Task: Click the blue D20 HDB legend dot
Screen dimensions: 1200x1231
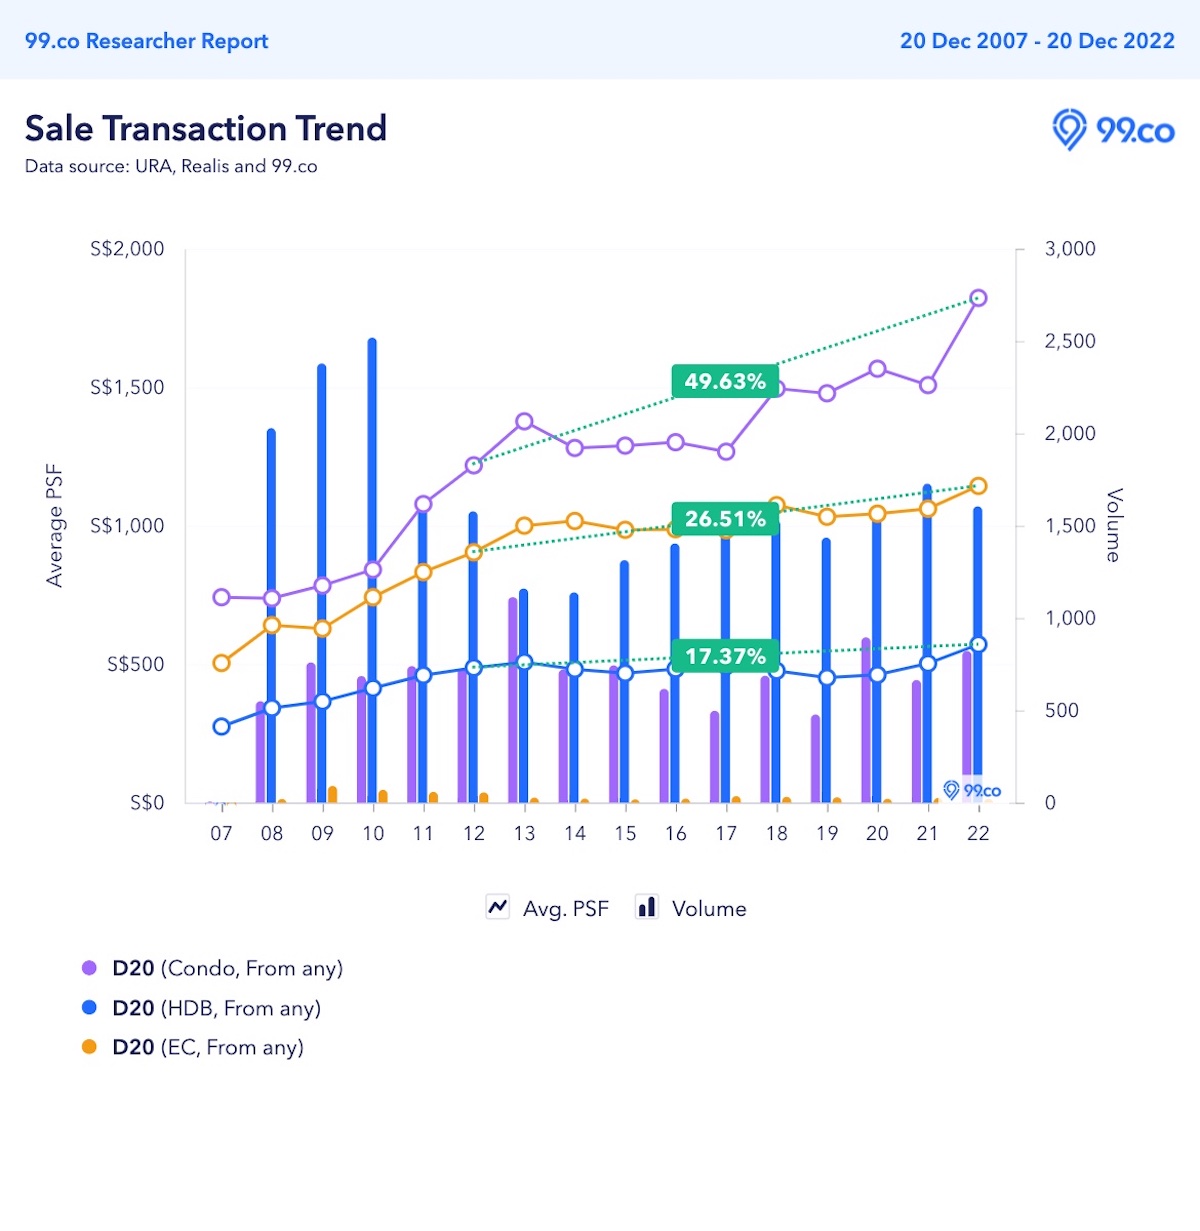Action: click(89, 1008)
